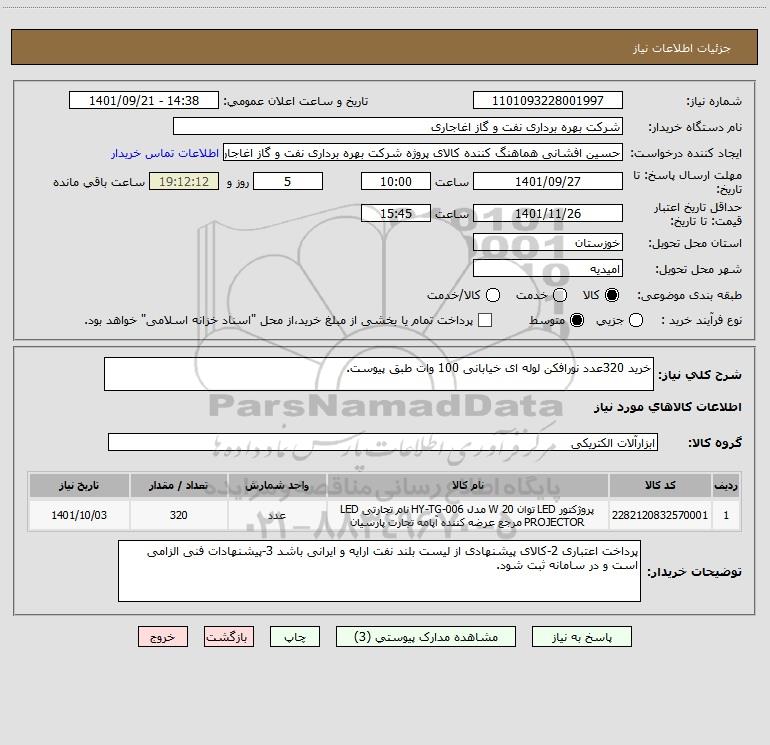
Task: Click the response deadline date 1401/09/27
Action: click(x=548, y=182)
